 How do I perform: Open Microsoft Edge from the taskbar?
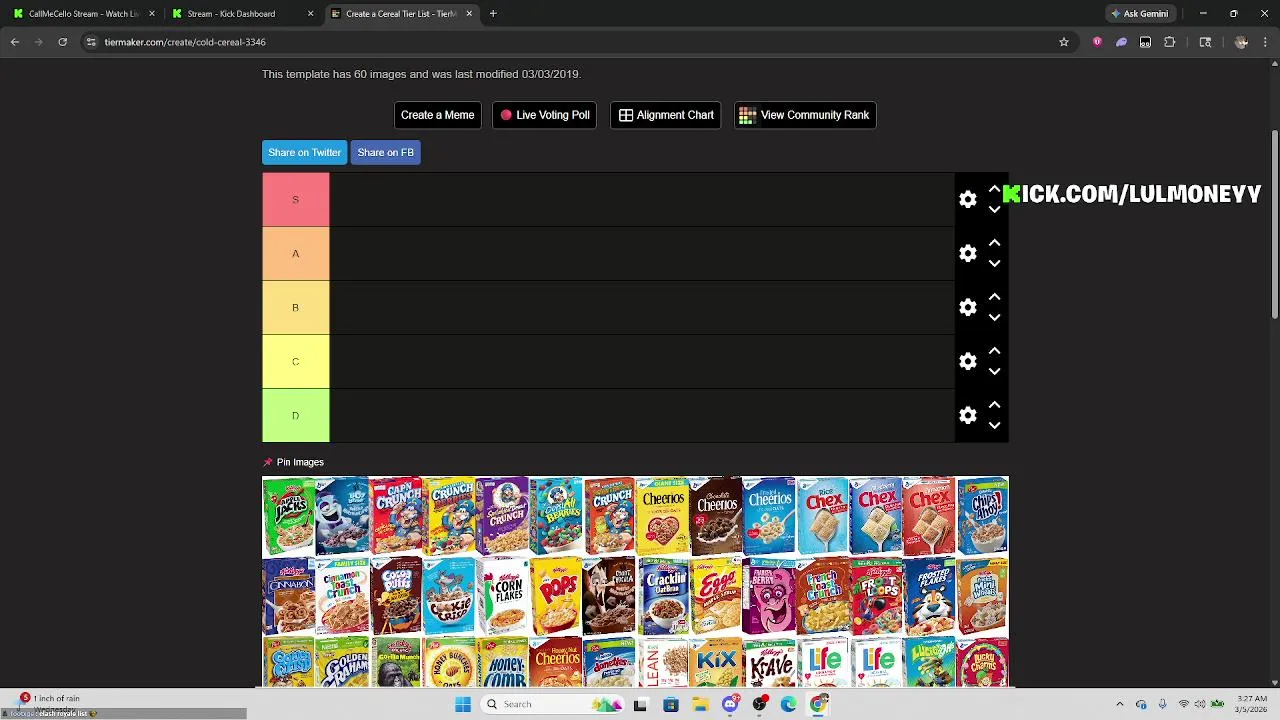789,704
